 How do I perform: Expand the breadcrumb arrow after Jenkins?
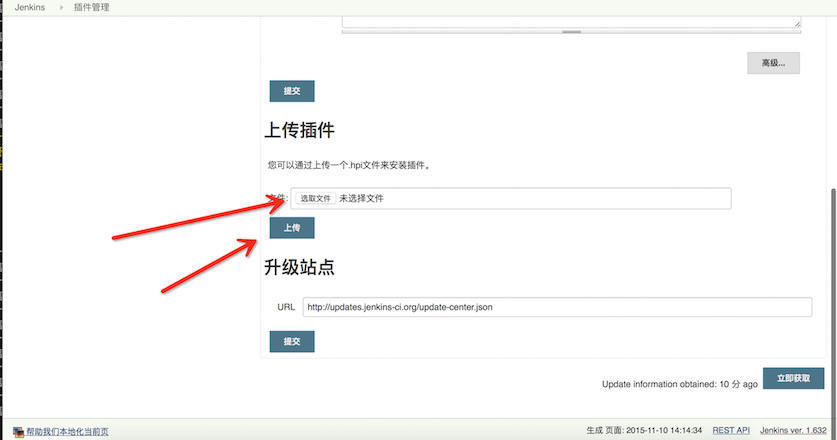59,7
